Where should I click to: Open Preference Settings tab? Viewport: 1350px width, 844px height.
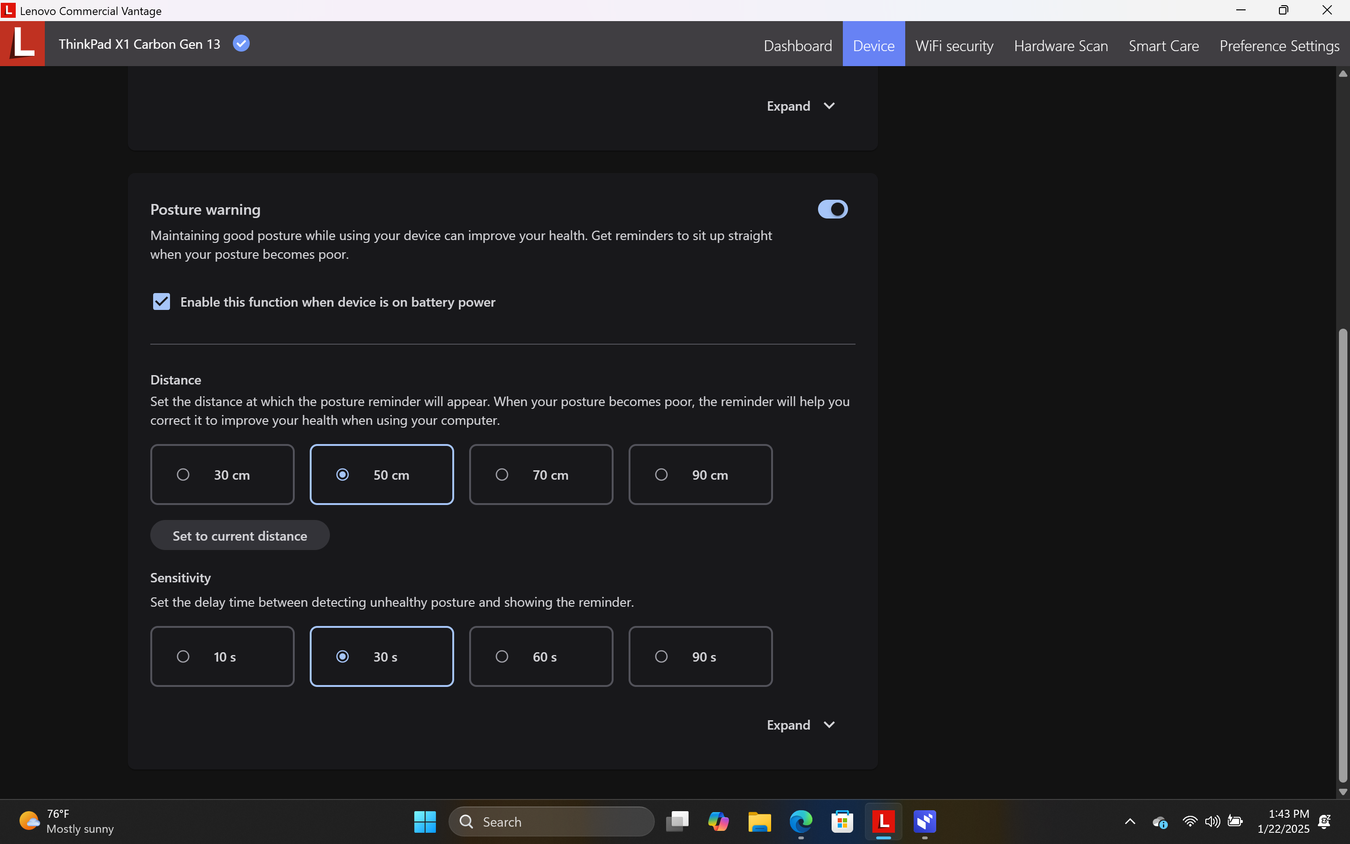(x=1279, y=45)
